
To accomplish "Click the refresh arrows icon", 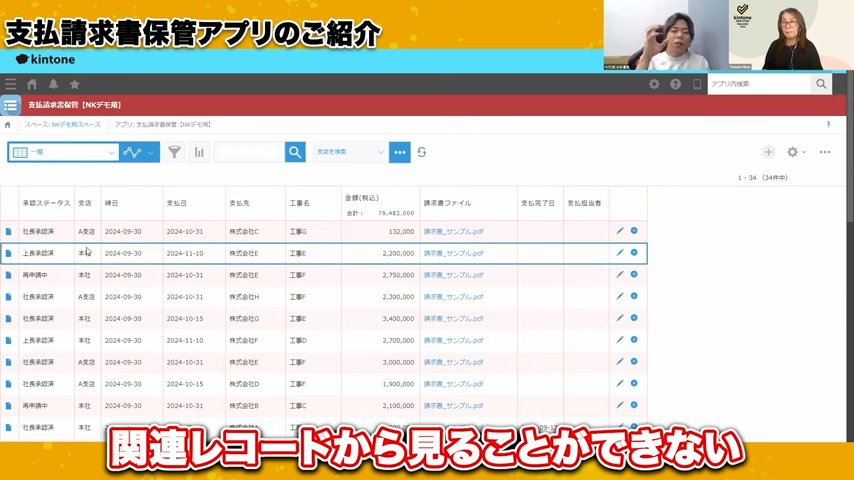I will (x=422, y=152).
